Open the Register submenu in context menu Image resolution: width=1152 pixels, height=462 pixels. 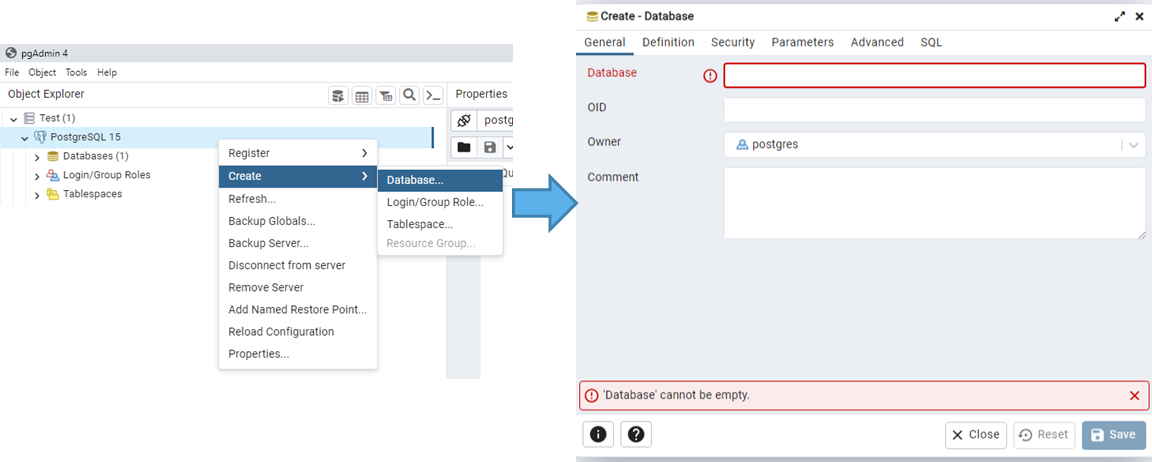[x=298, y=153]
